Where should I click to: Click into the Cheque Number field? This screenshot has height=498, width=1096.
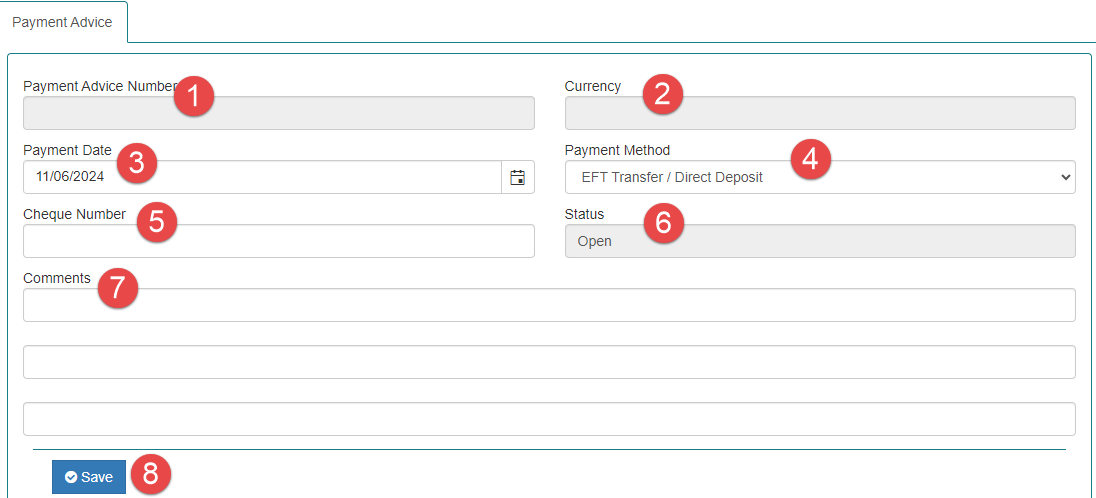(x=278, y=241)
